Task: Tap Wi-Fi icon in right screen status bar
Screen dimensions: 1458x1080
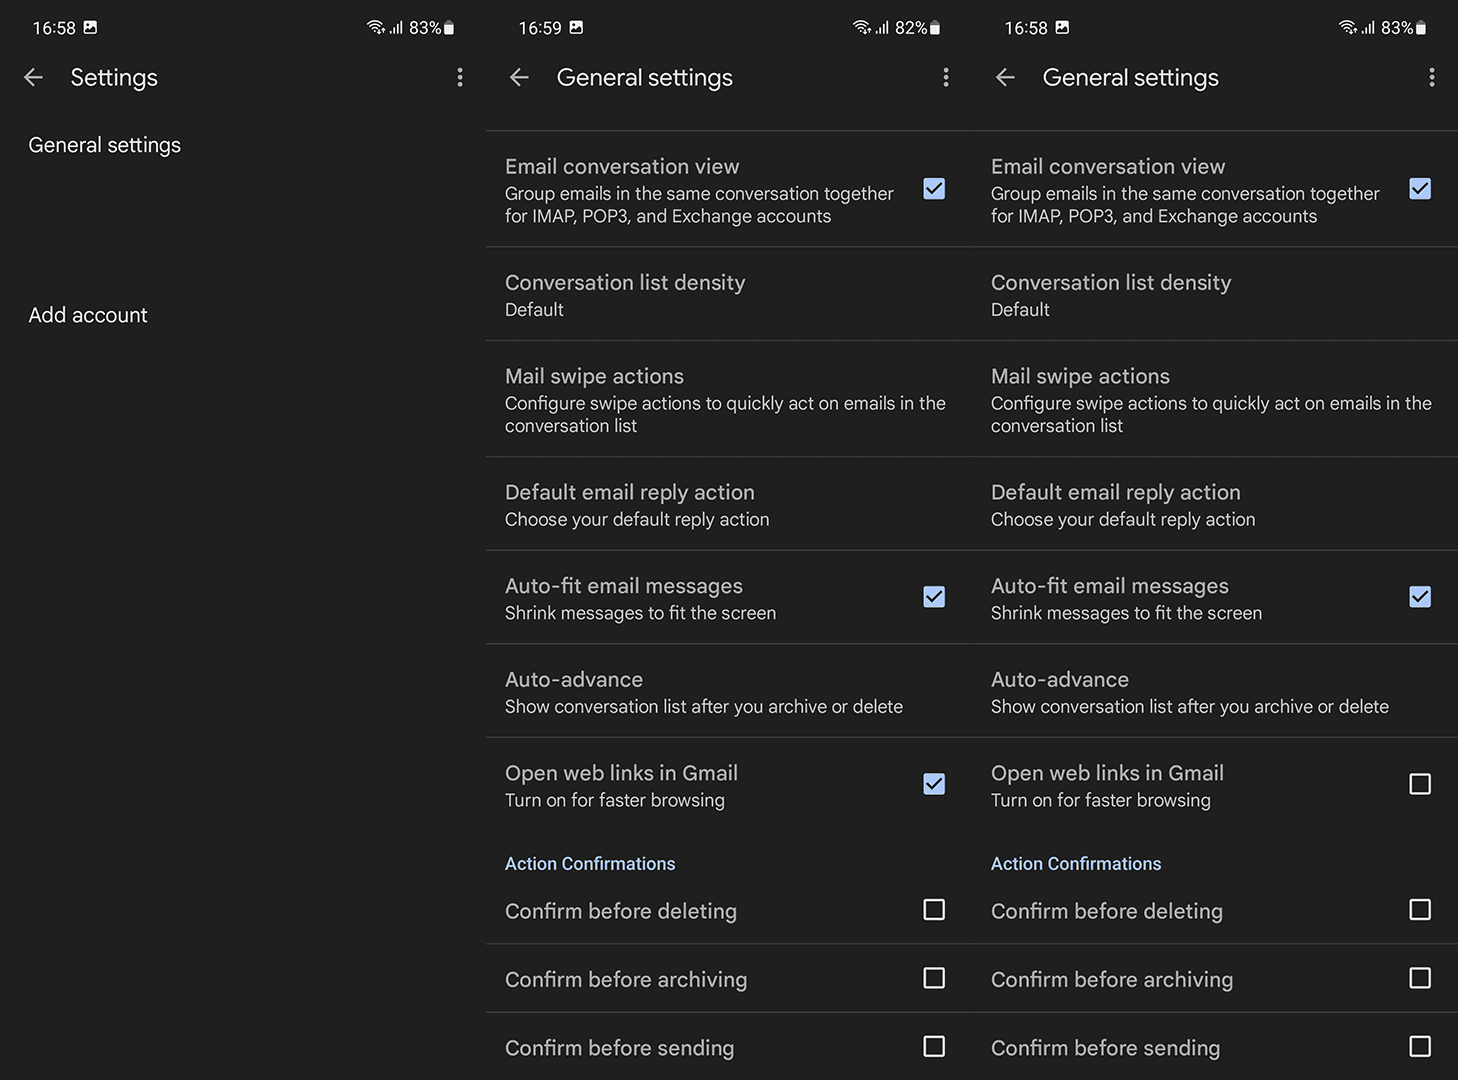Action: click(1348, 27)
